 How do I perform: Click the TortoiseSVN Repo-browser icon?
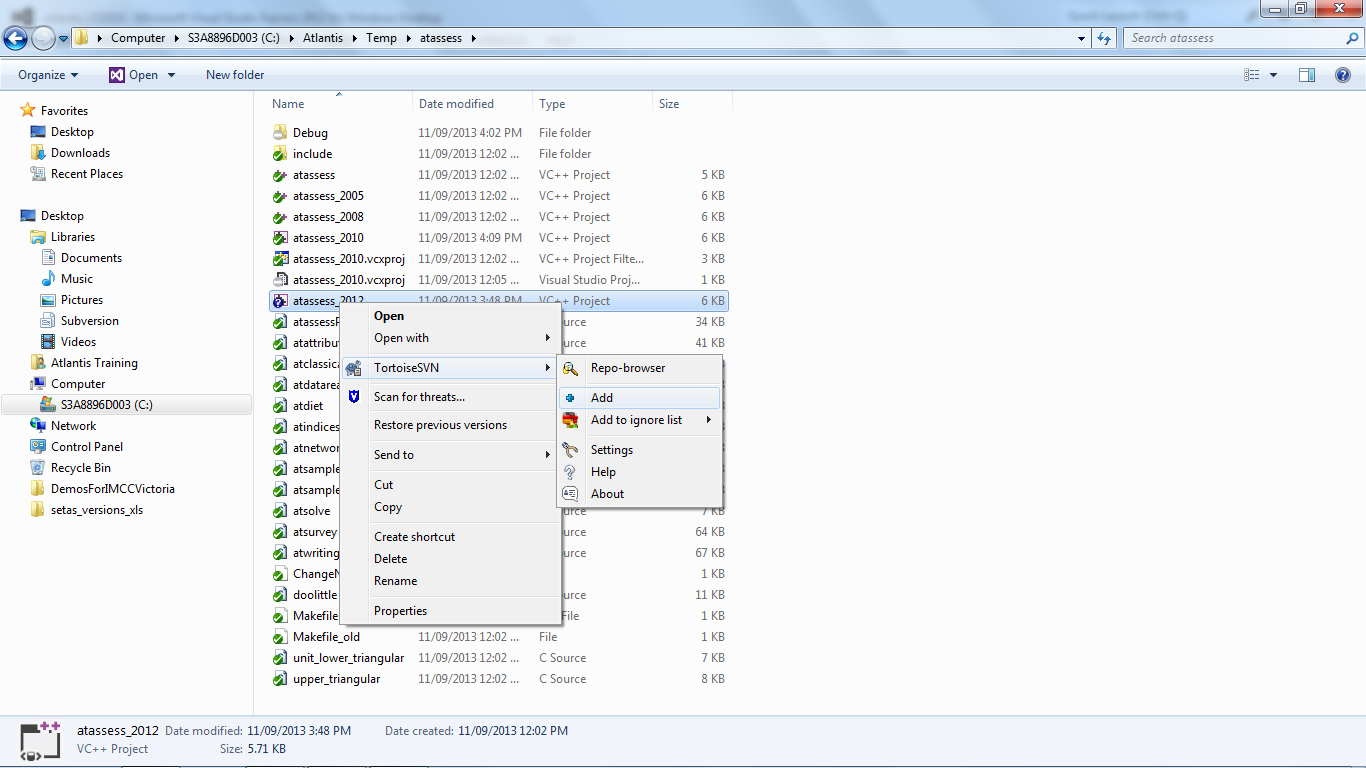click(570, 368)
